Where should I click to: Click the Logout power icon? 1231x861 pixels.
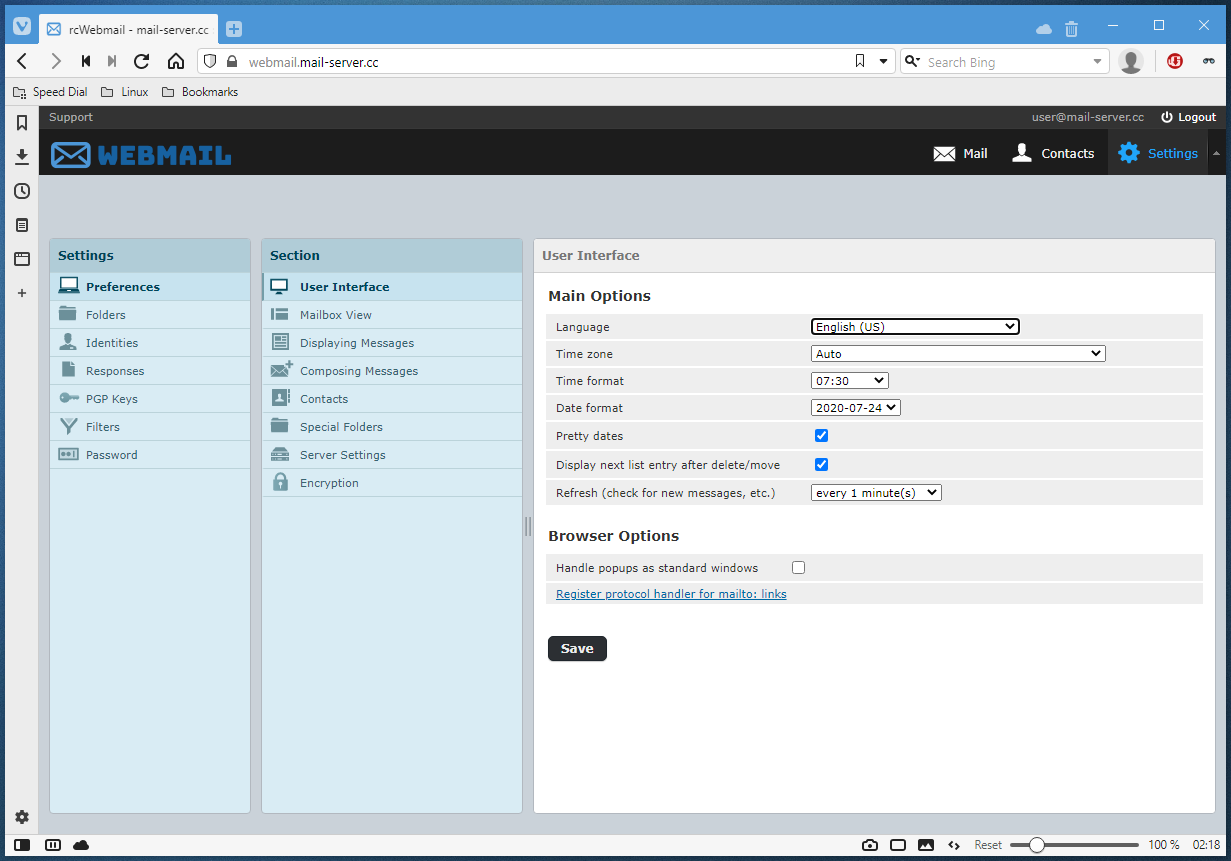[x=1166, y=117]
